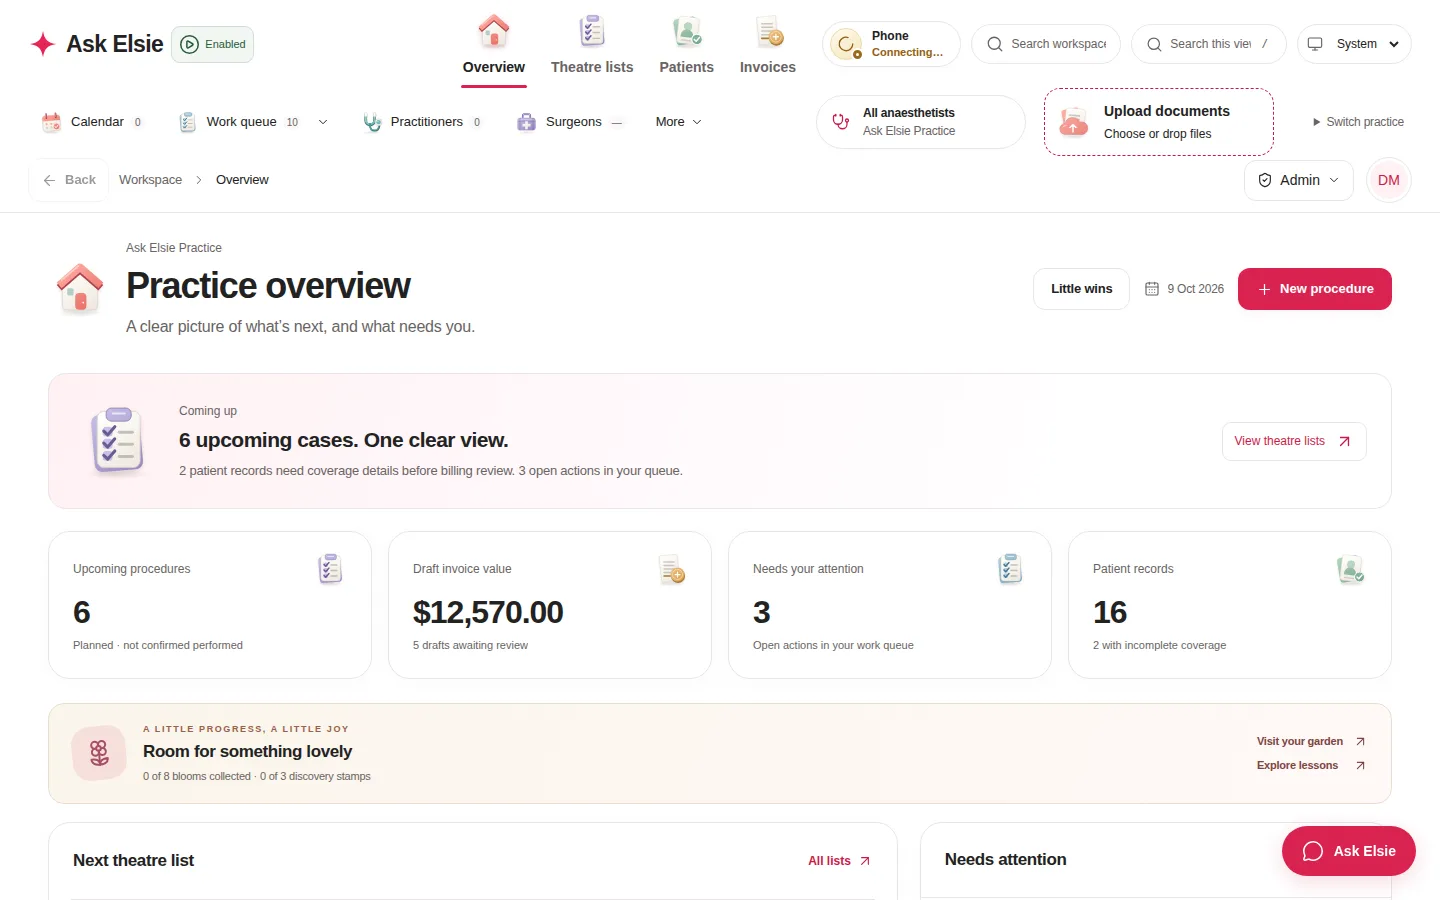
Task: Click the 9 Oct 2026 date text
Action: click(1195, 289)
